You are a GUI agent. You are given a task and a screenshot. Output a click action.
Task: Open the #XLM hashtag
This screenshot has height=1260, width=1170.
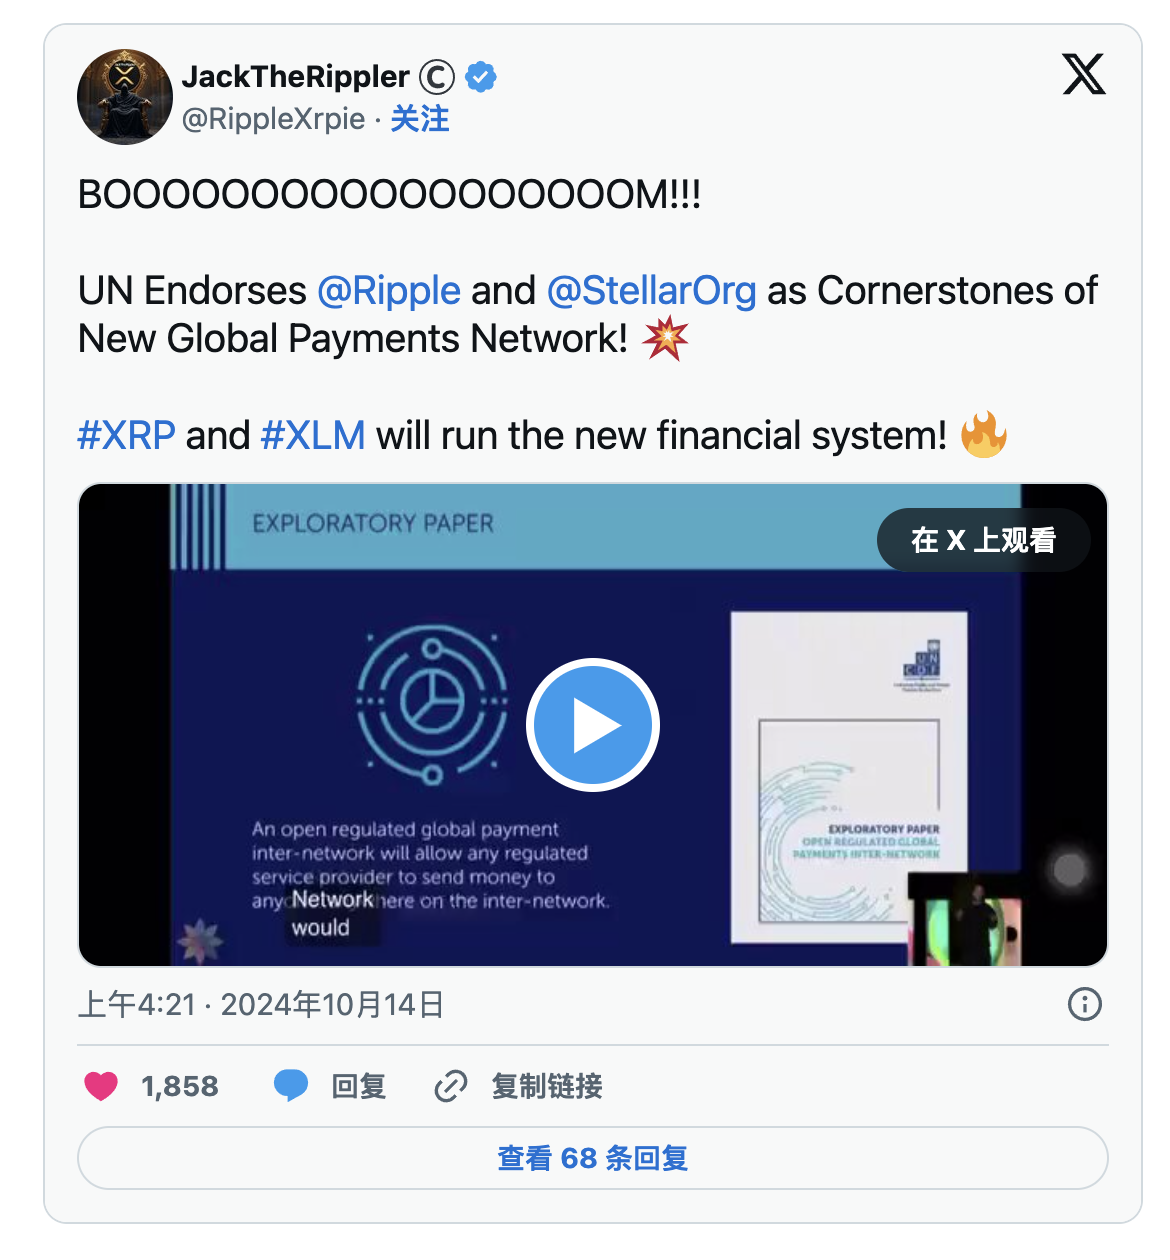(313, 436)
